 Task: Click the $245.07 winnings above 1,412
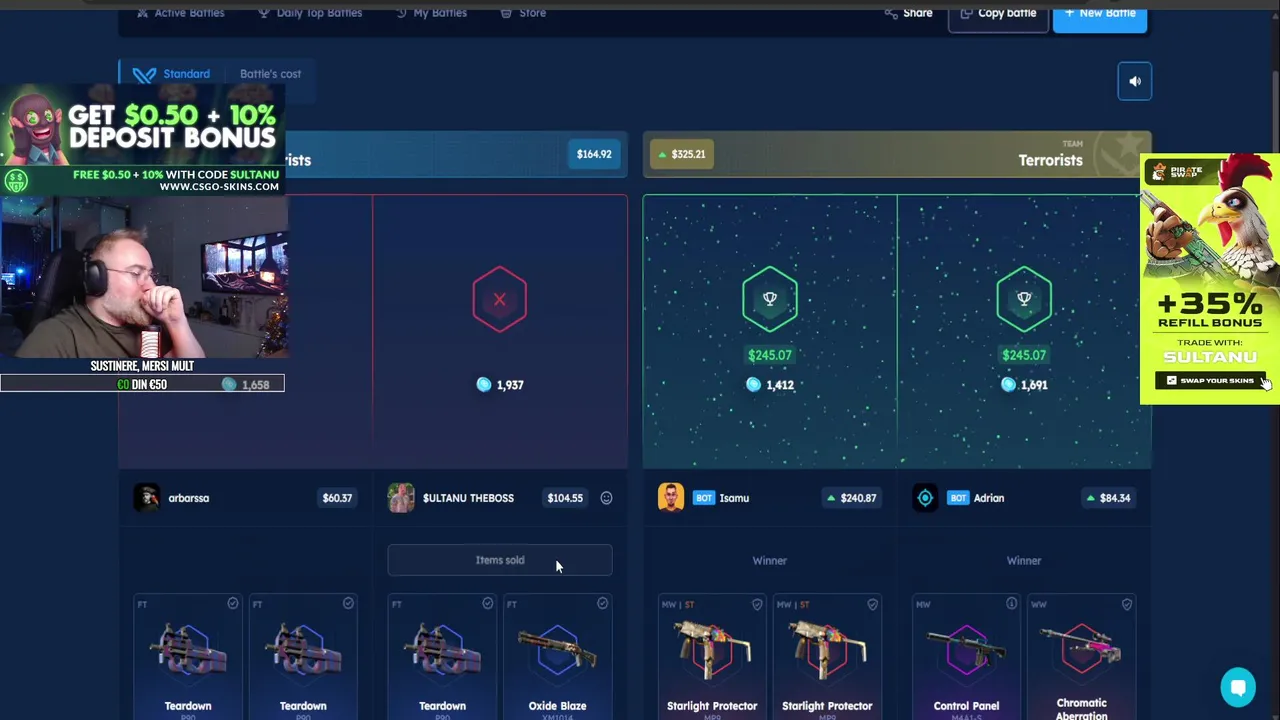770,355
